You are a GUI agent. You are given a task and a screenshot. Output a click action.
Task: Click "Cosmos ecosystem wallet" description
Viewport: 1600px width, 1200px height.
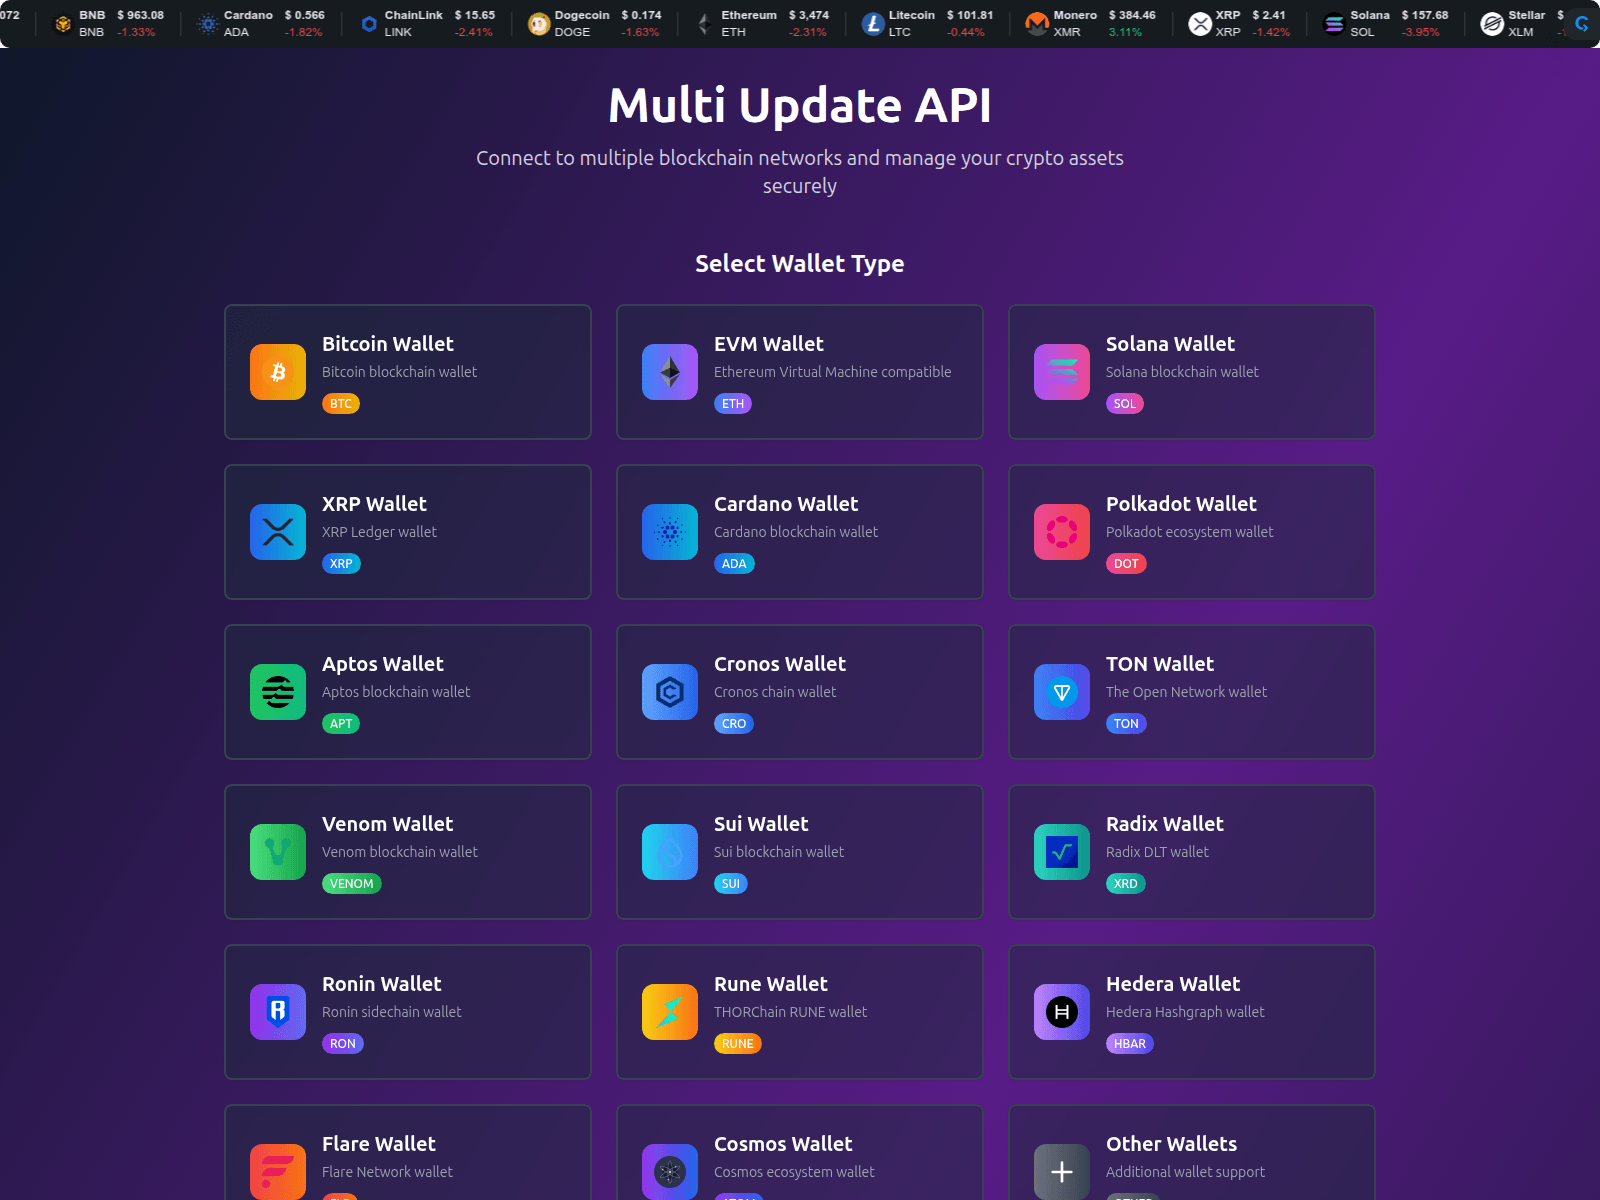[794, 1172]
